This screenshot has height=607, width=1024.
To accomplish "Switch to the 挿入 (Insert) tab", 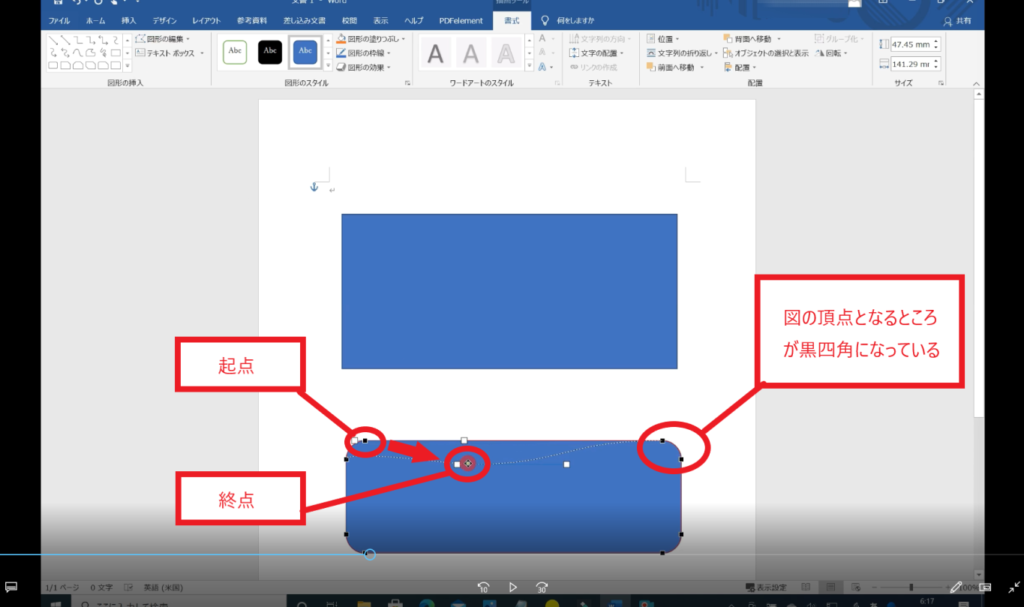I will [x=129, y=20].
